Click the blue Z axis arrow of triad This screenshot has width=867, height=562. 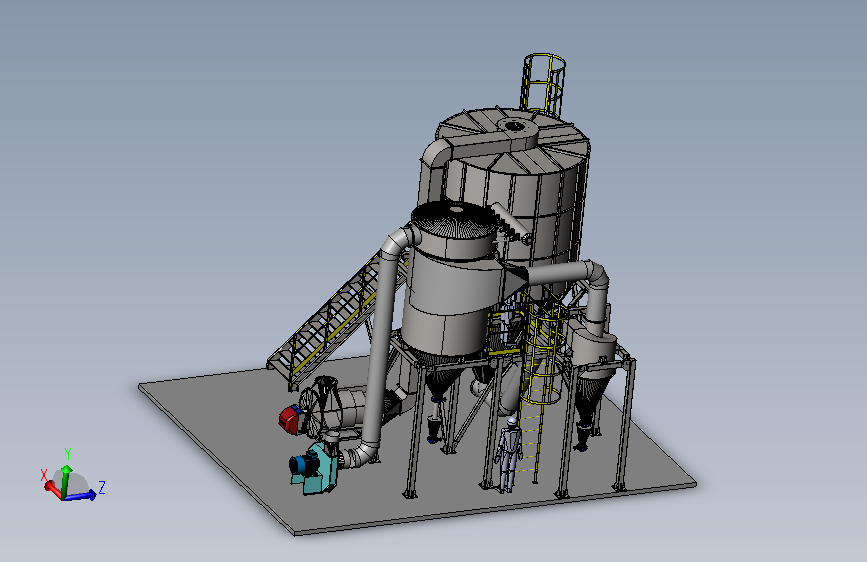pyautogui.click(x=81, y=496)
